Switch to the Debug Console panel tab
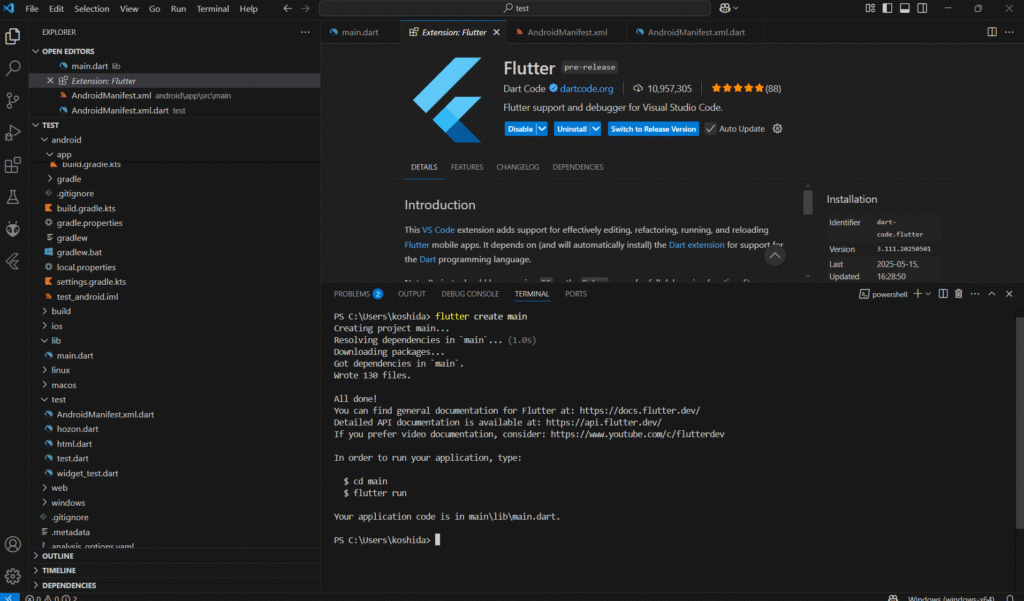The height and width of the screenshot is (601, 1024). (470, 294)
